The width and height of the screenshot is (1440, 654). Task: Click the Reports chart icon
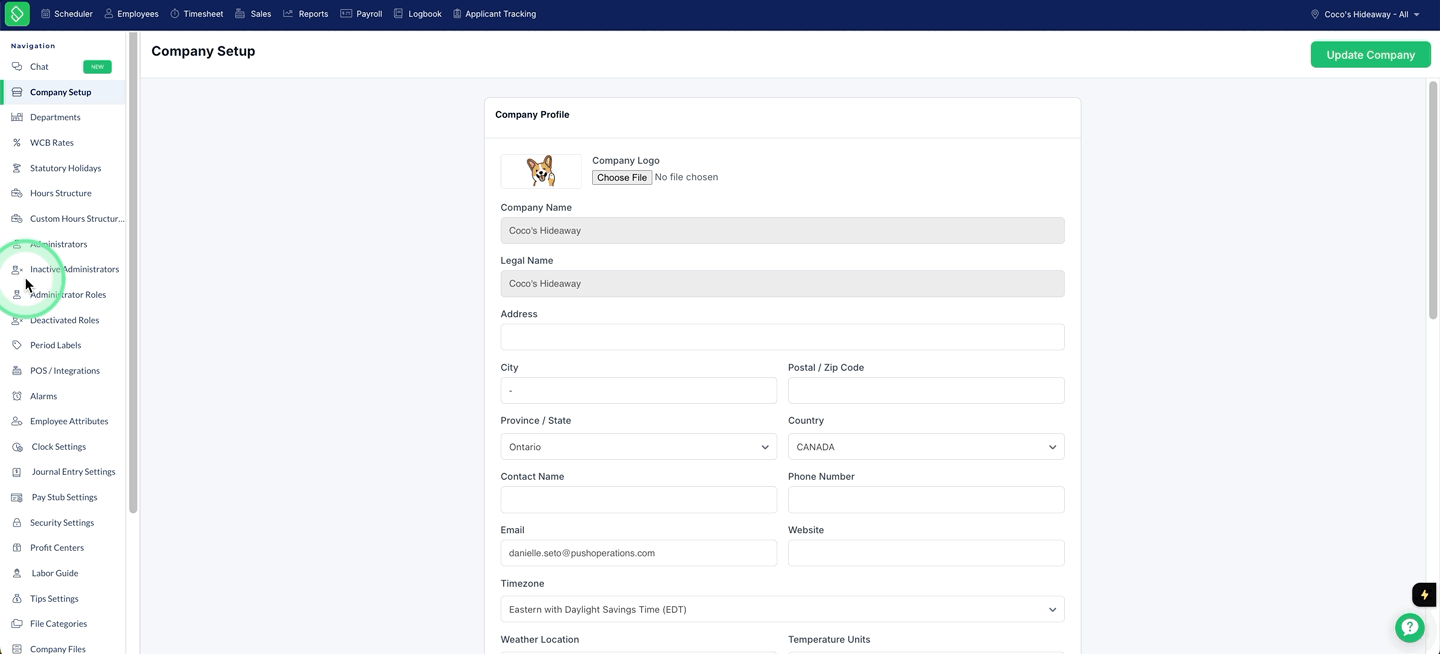point(288,14)
